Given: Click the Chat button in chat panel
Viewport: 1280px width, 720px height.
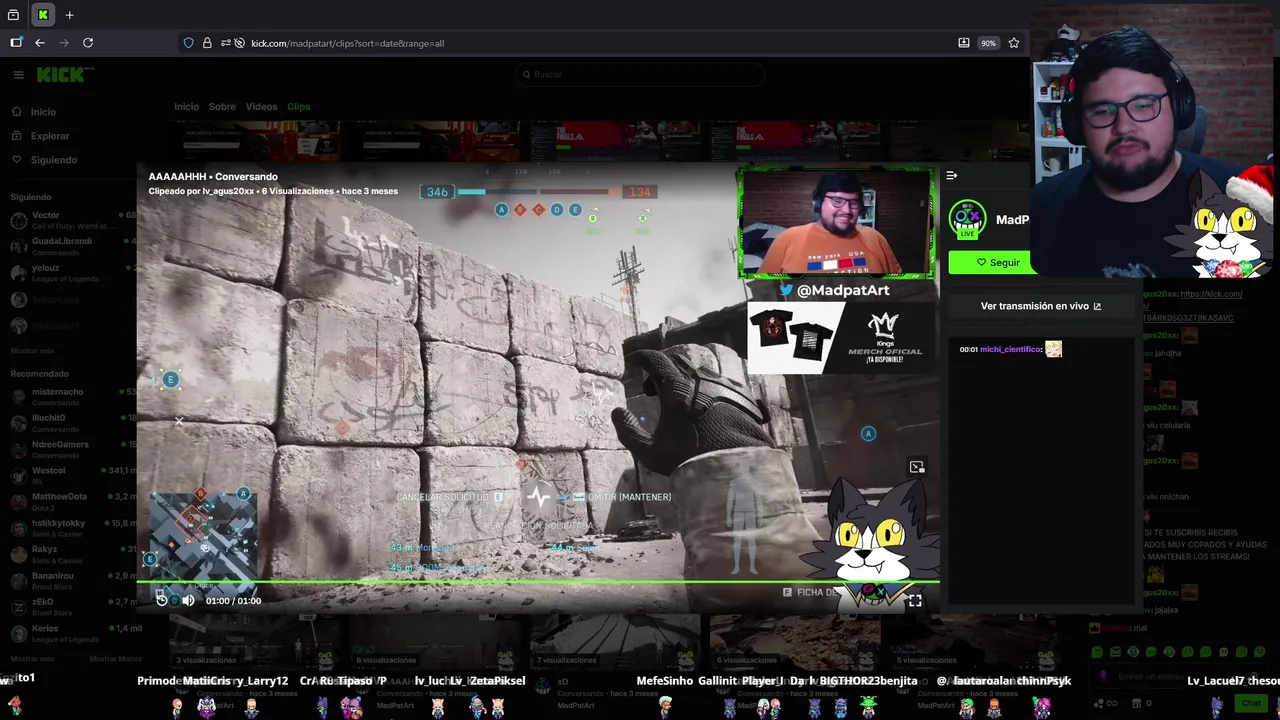Looking at the screenshot, I should [1251, 703].
